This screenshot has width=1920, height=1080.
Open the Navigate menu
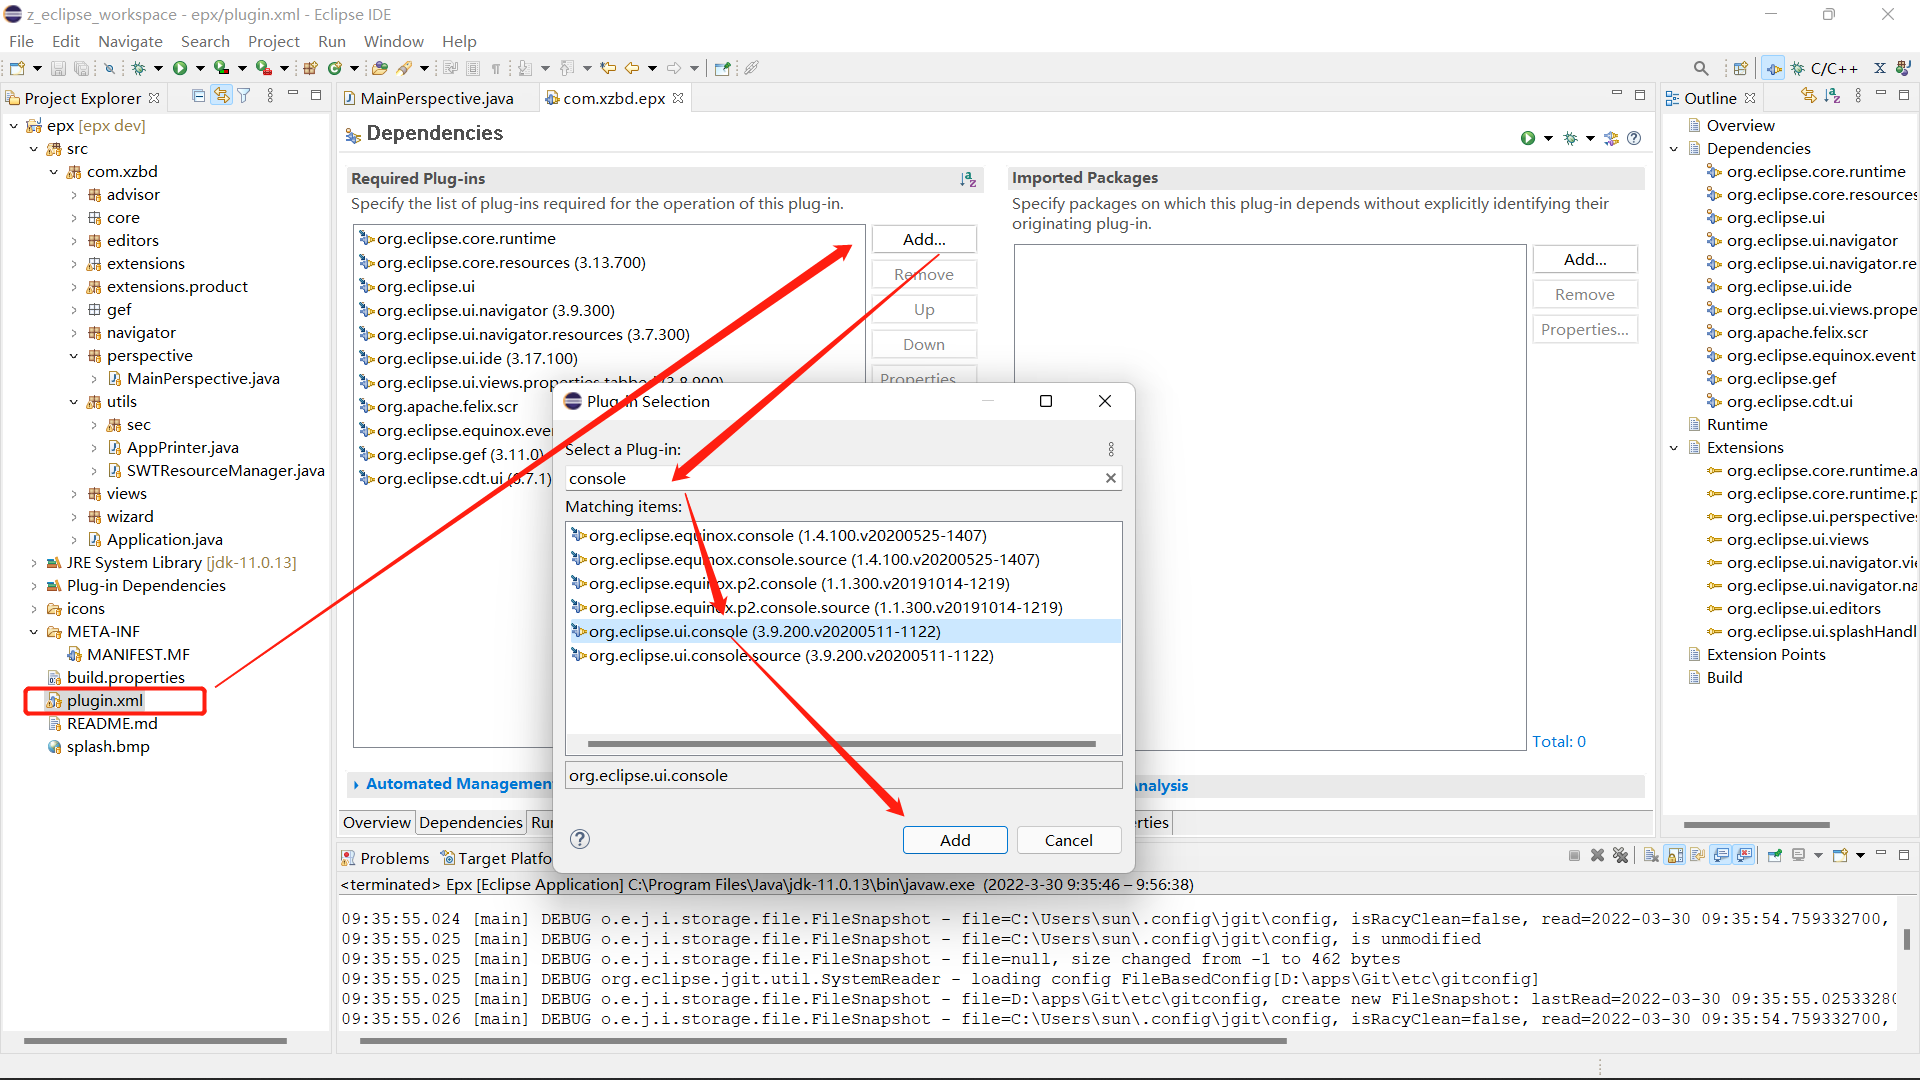point(130,41)
